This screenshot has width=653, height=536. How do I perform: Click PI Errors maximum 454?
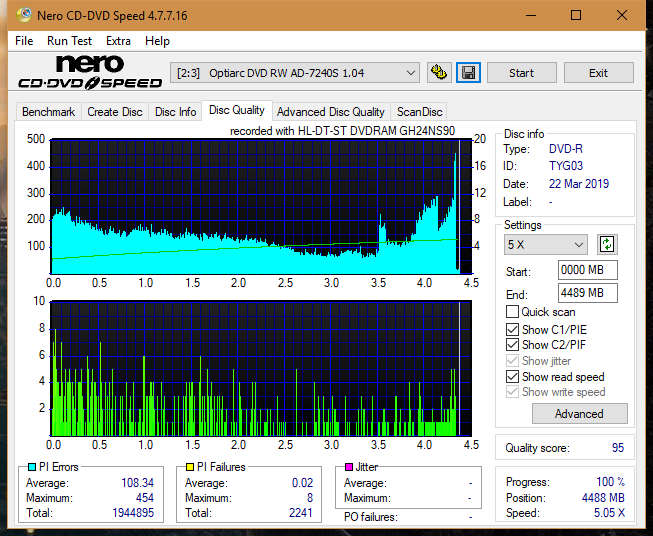(145, 498)
